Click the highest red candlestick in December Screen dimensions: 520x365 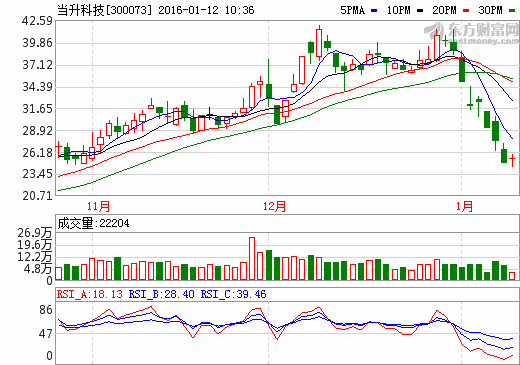tap(319, 43)
